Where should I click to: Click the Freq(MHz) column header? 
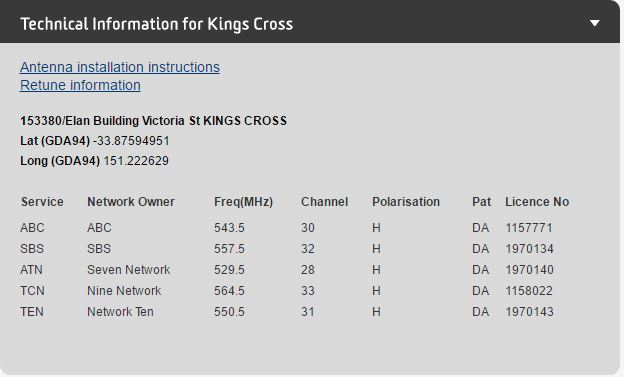[x=244, y=202]
